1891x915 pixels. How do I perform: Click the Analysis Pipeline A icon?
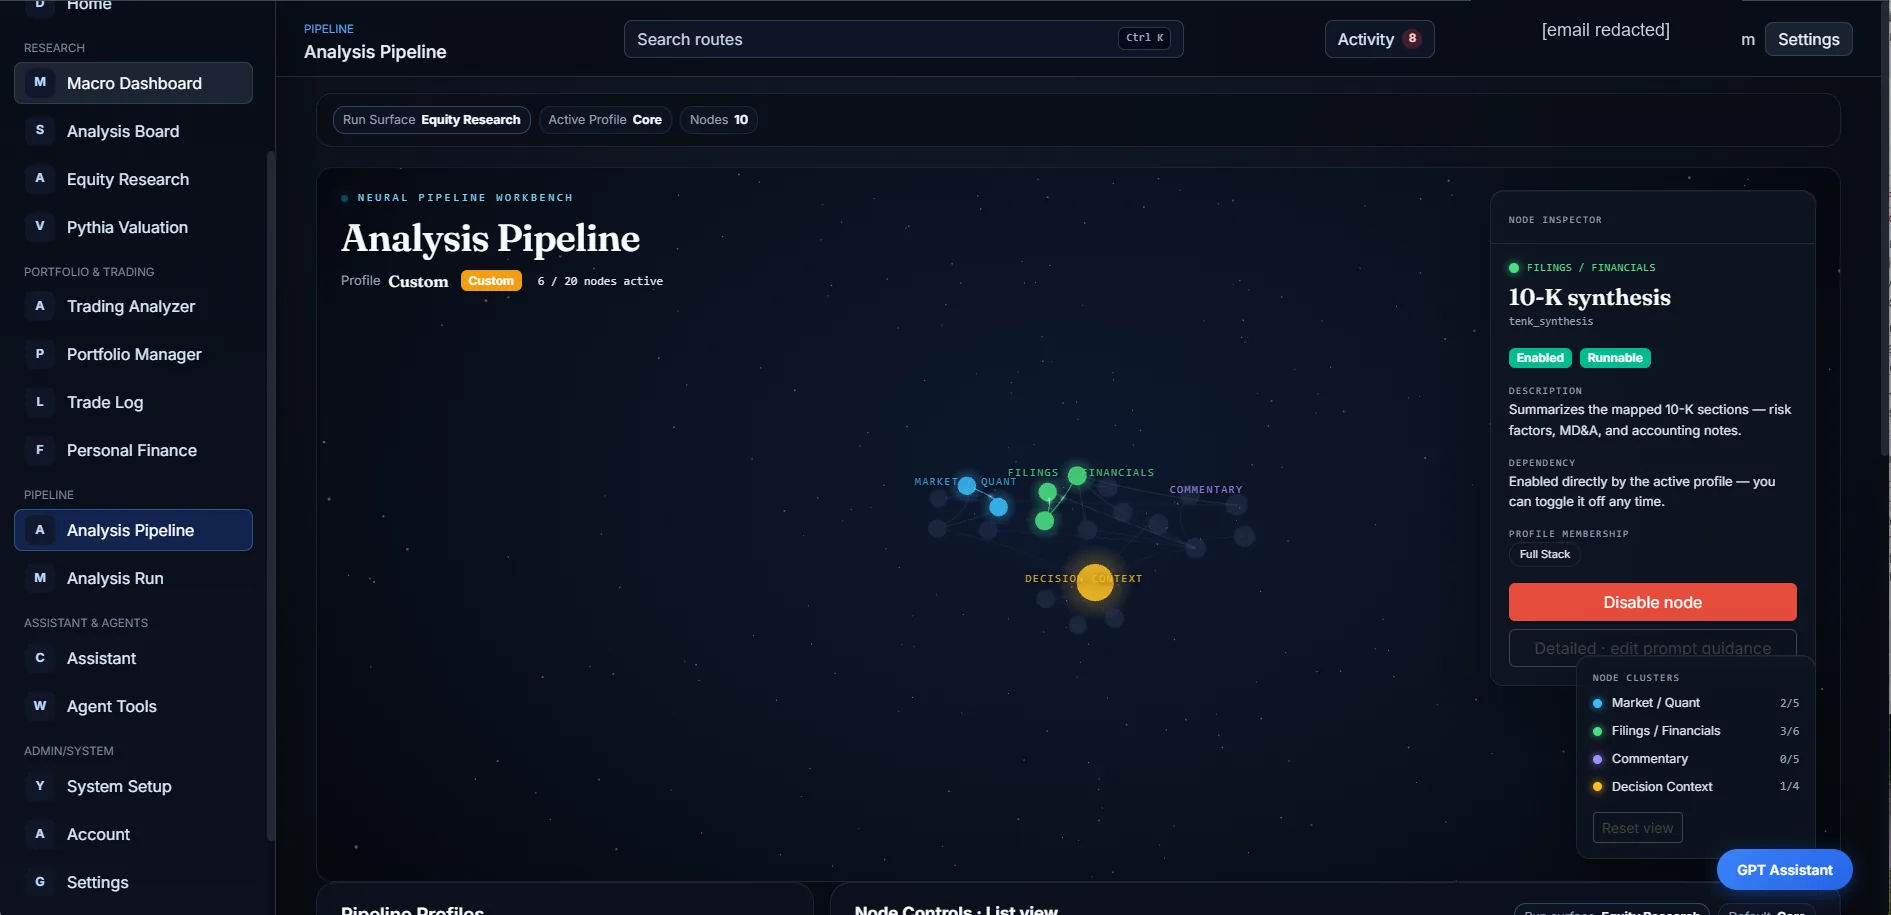(x=40, y=530)
